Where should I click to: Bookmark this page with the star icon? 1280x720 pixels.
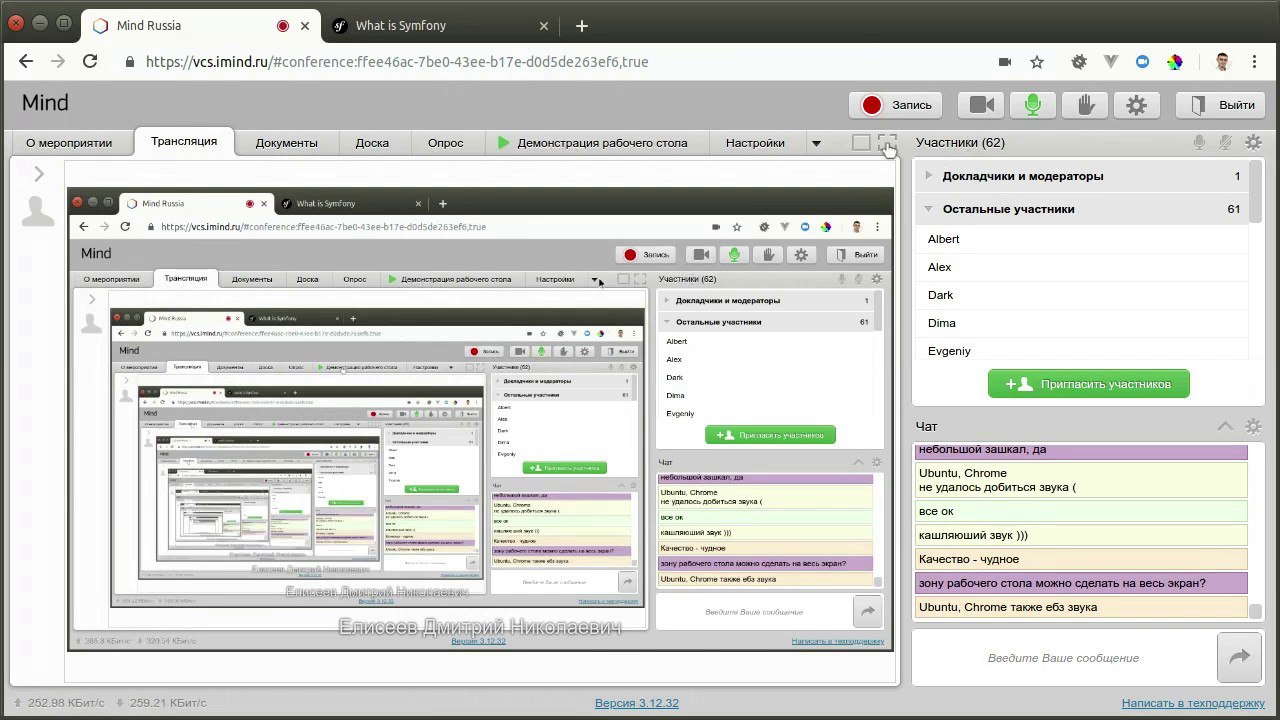point(1037,62)
